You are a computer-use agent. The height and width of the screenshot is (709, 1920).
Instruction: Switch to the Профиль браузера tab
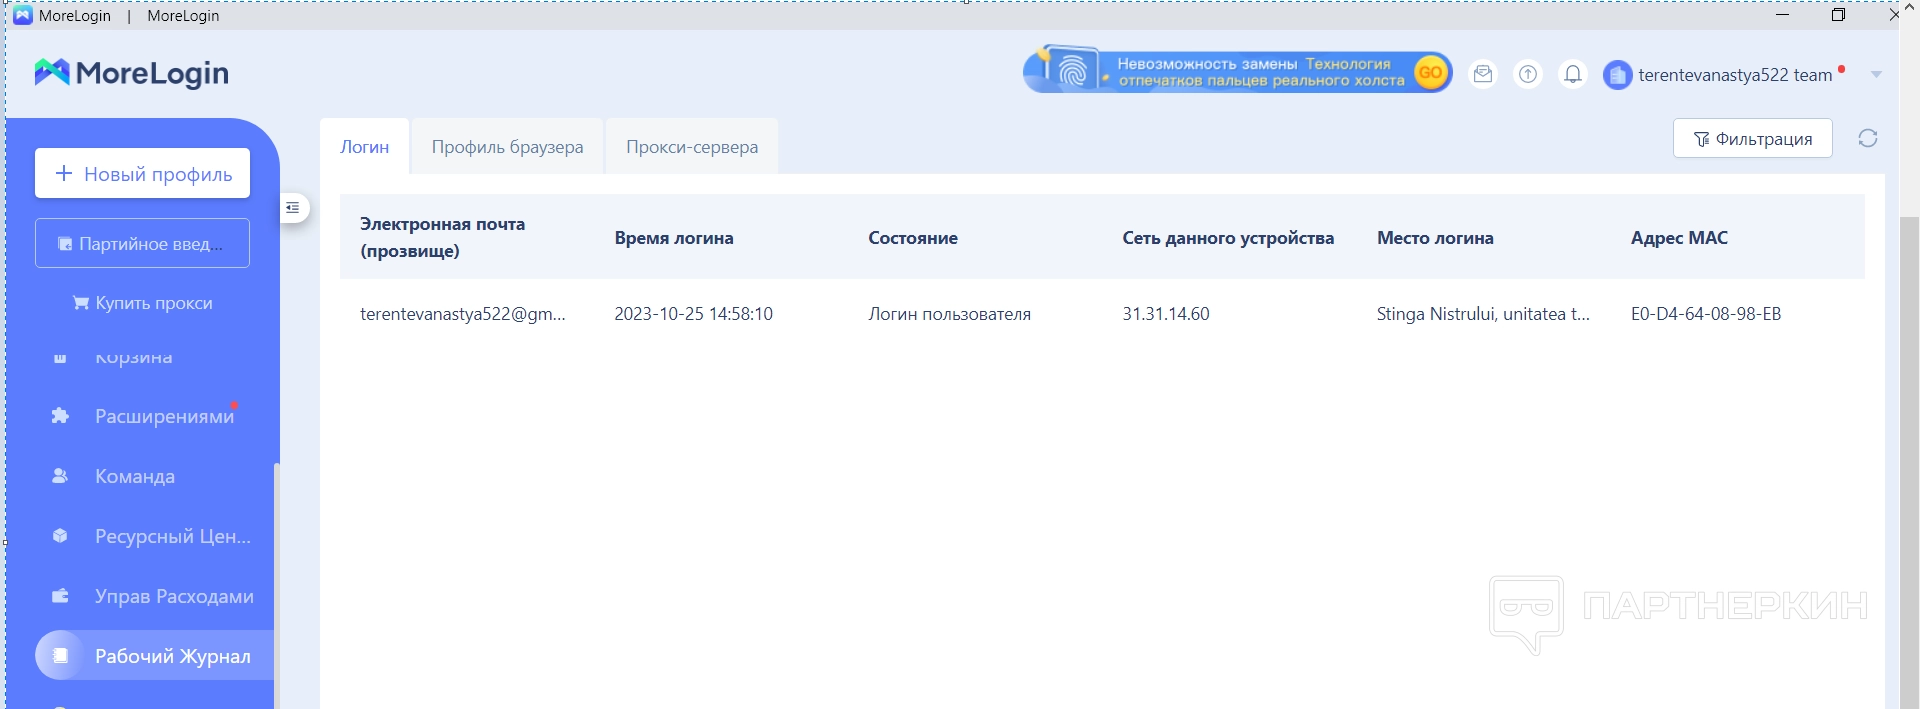point(507,147)
